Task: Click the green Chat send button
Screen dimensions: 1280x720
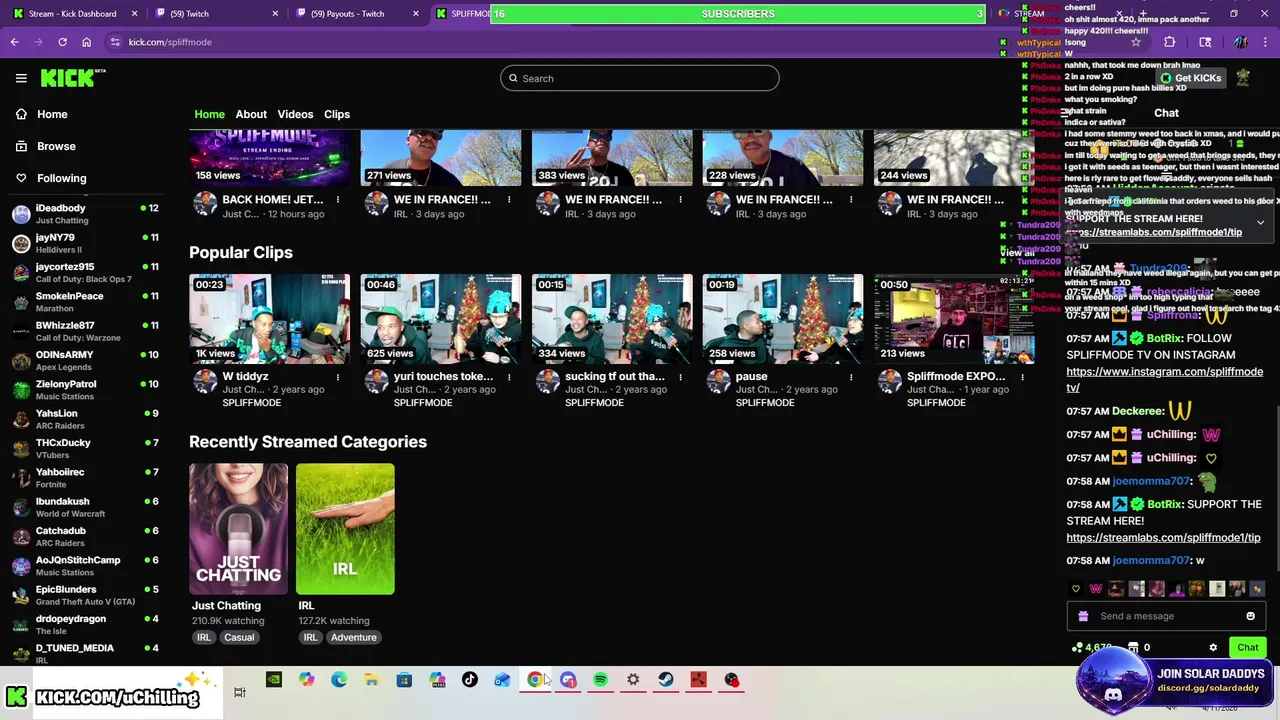Action: pos(1247,647)
